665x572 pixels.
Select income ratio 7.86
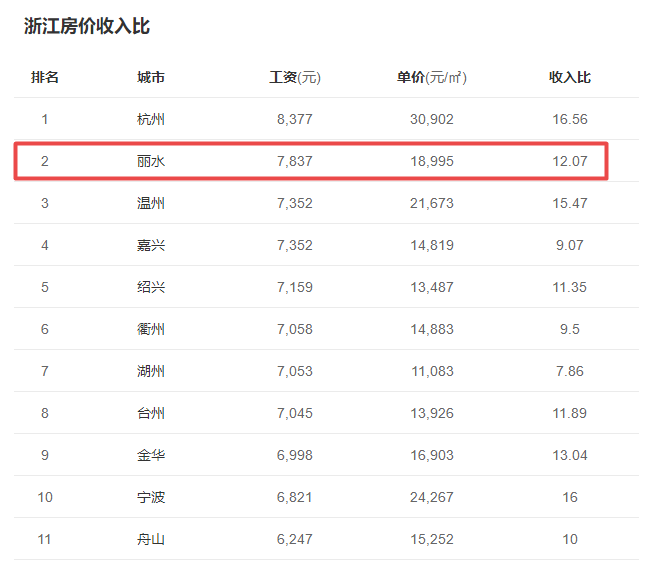click(x=570, y=371)
